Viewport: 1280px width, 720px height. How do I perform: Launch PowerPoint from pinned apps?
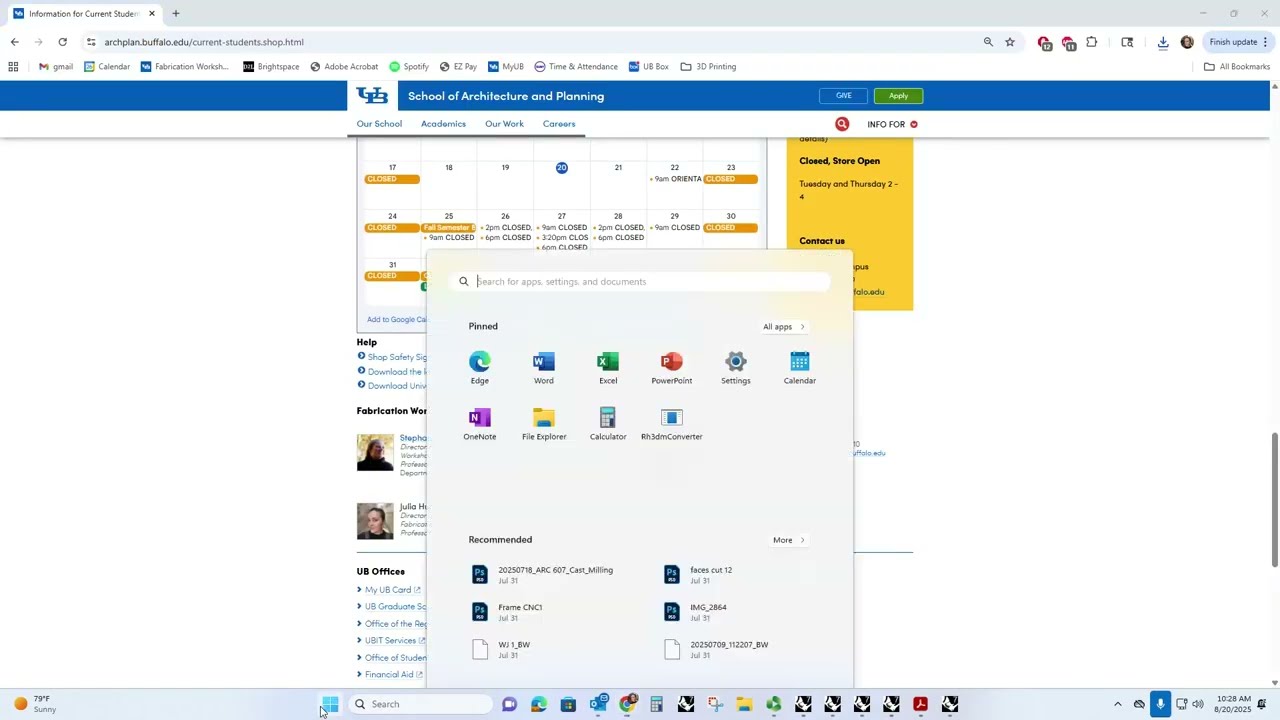pyautogui.click(x=672, y=367)
